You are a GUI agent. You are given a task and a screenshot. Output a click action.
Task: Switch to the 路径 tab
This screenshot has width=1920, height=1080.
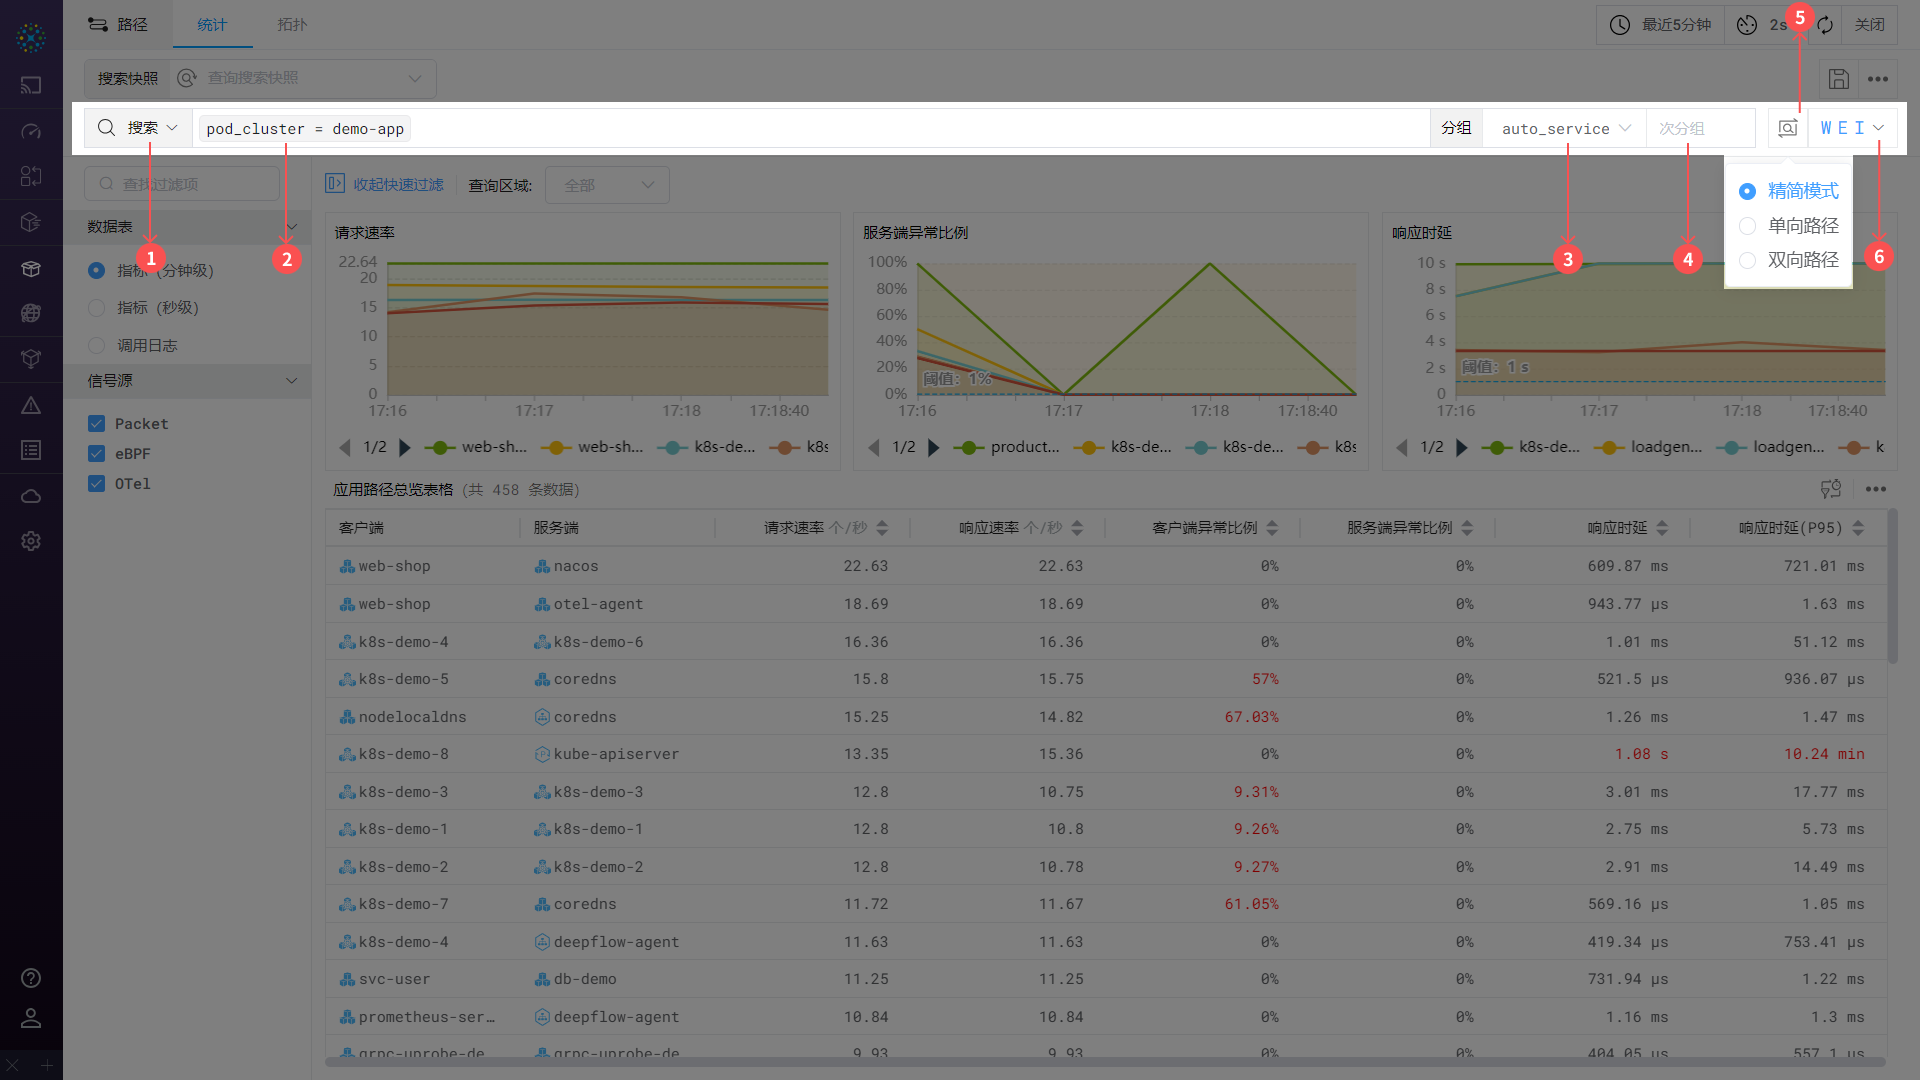click(x=118, y=25)
